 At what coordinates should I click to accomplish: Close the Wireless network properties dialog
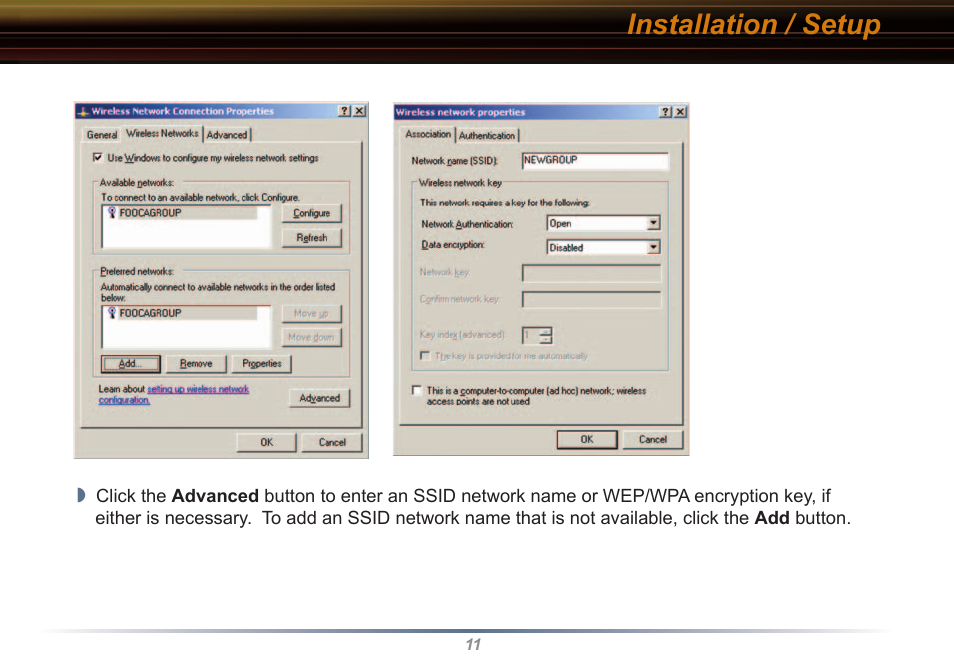click(x=680, y=112)
